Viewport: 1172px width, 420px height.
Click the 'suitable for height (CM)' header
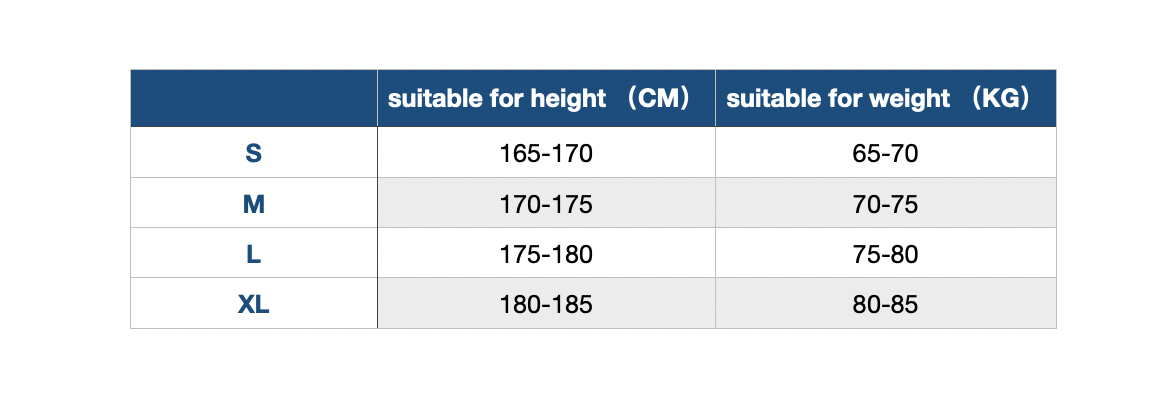(x=539, y=99)
